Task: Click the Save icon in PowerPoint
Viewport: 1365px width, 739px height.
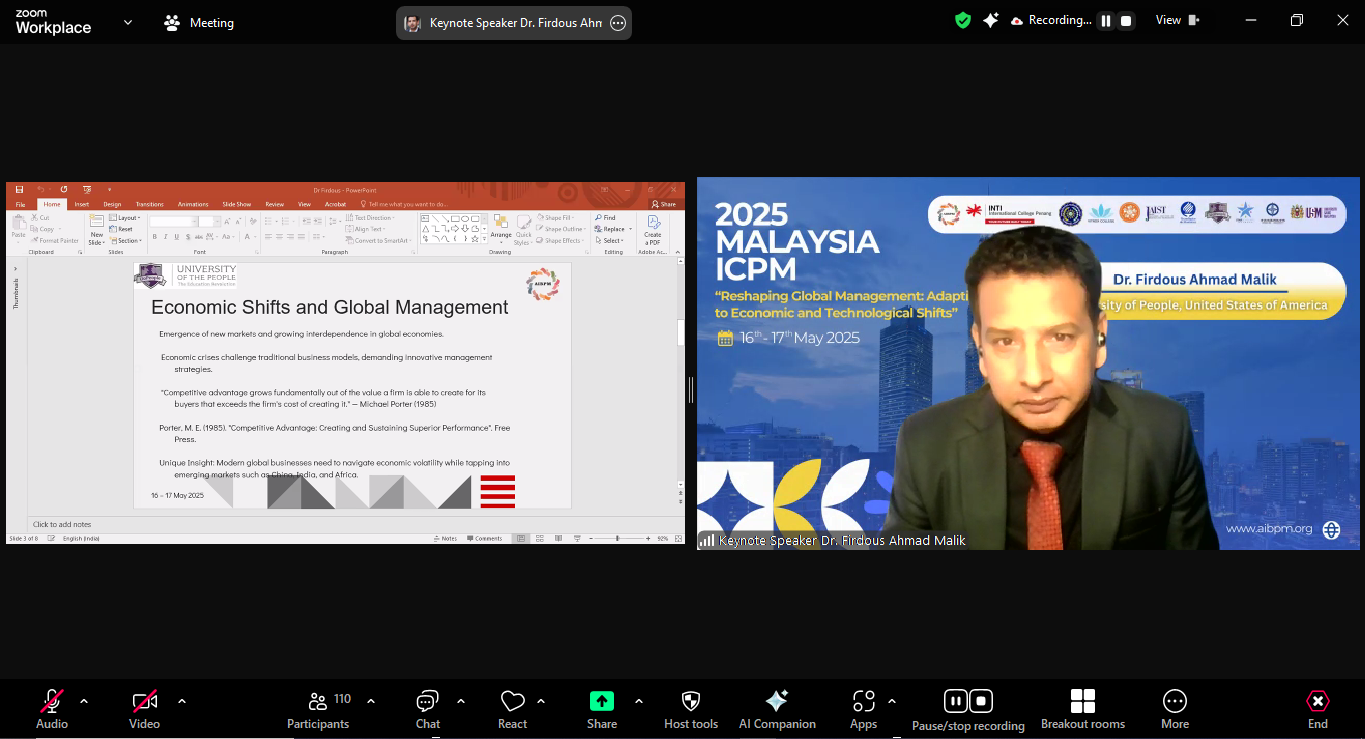Action: (19, 189)
